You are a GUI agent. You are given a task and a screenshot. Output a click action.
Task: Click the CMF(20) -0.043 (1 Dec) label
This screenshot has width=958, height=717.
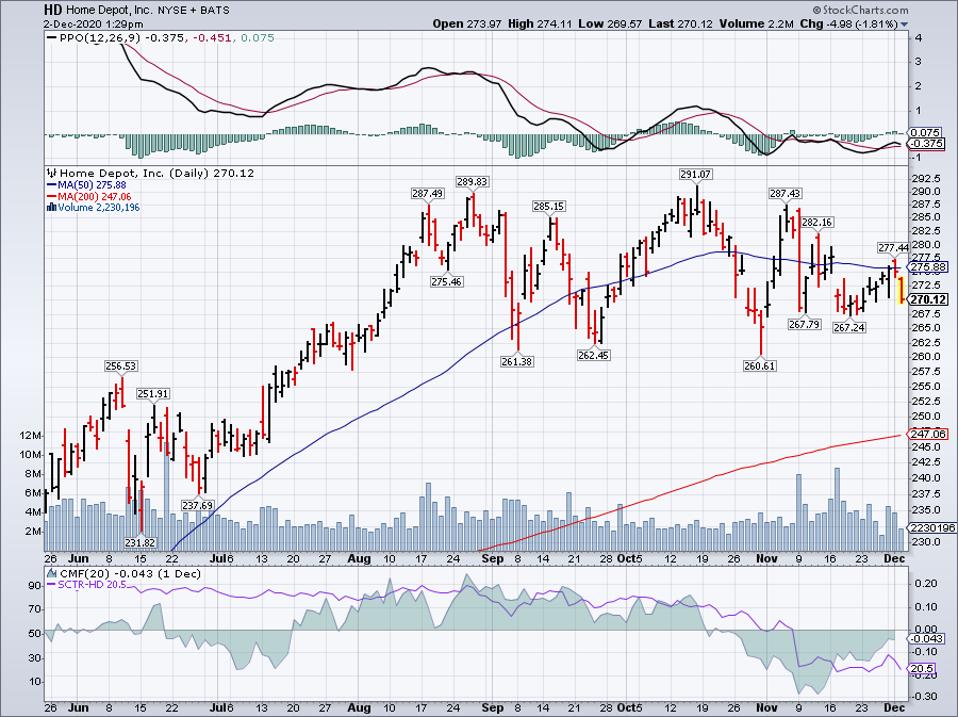(130, 574)
